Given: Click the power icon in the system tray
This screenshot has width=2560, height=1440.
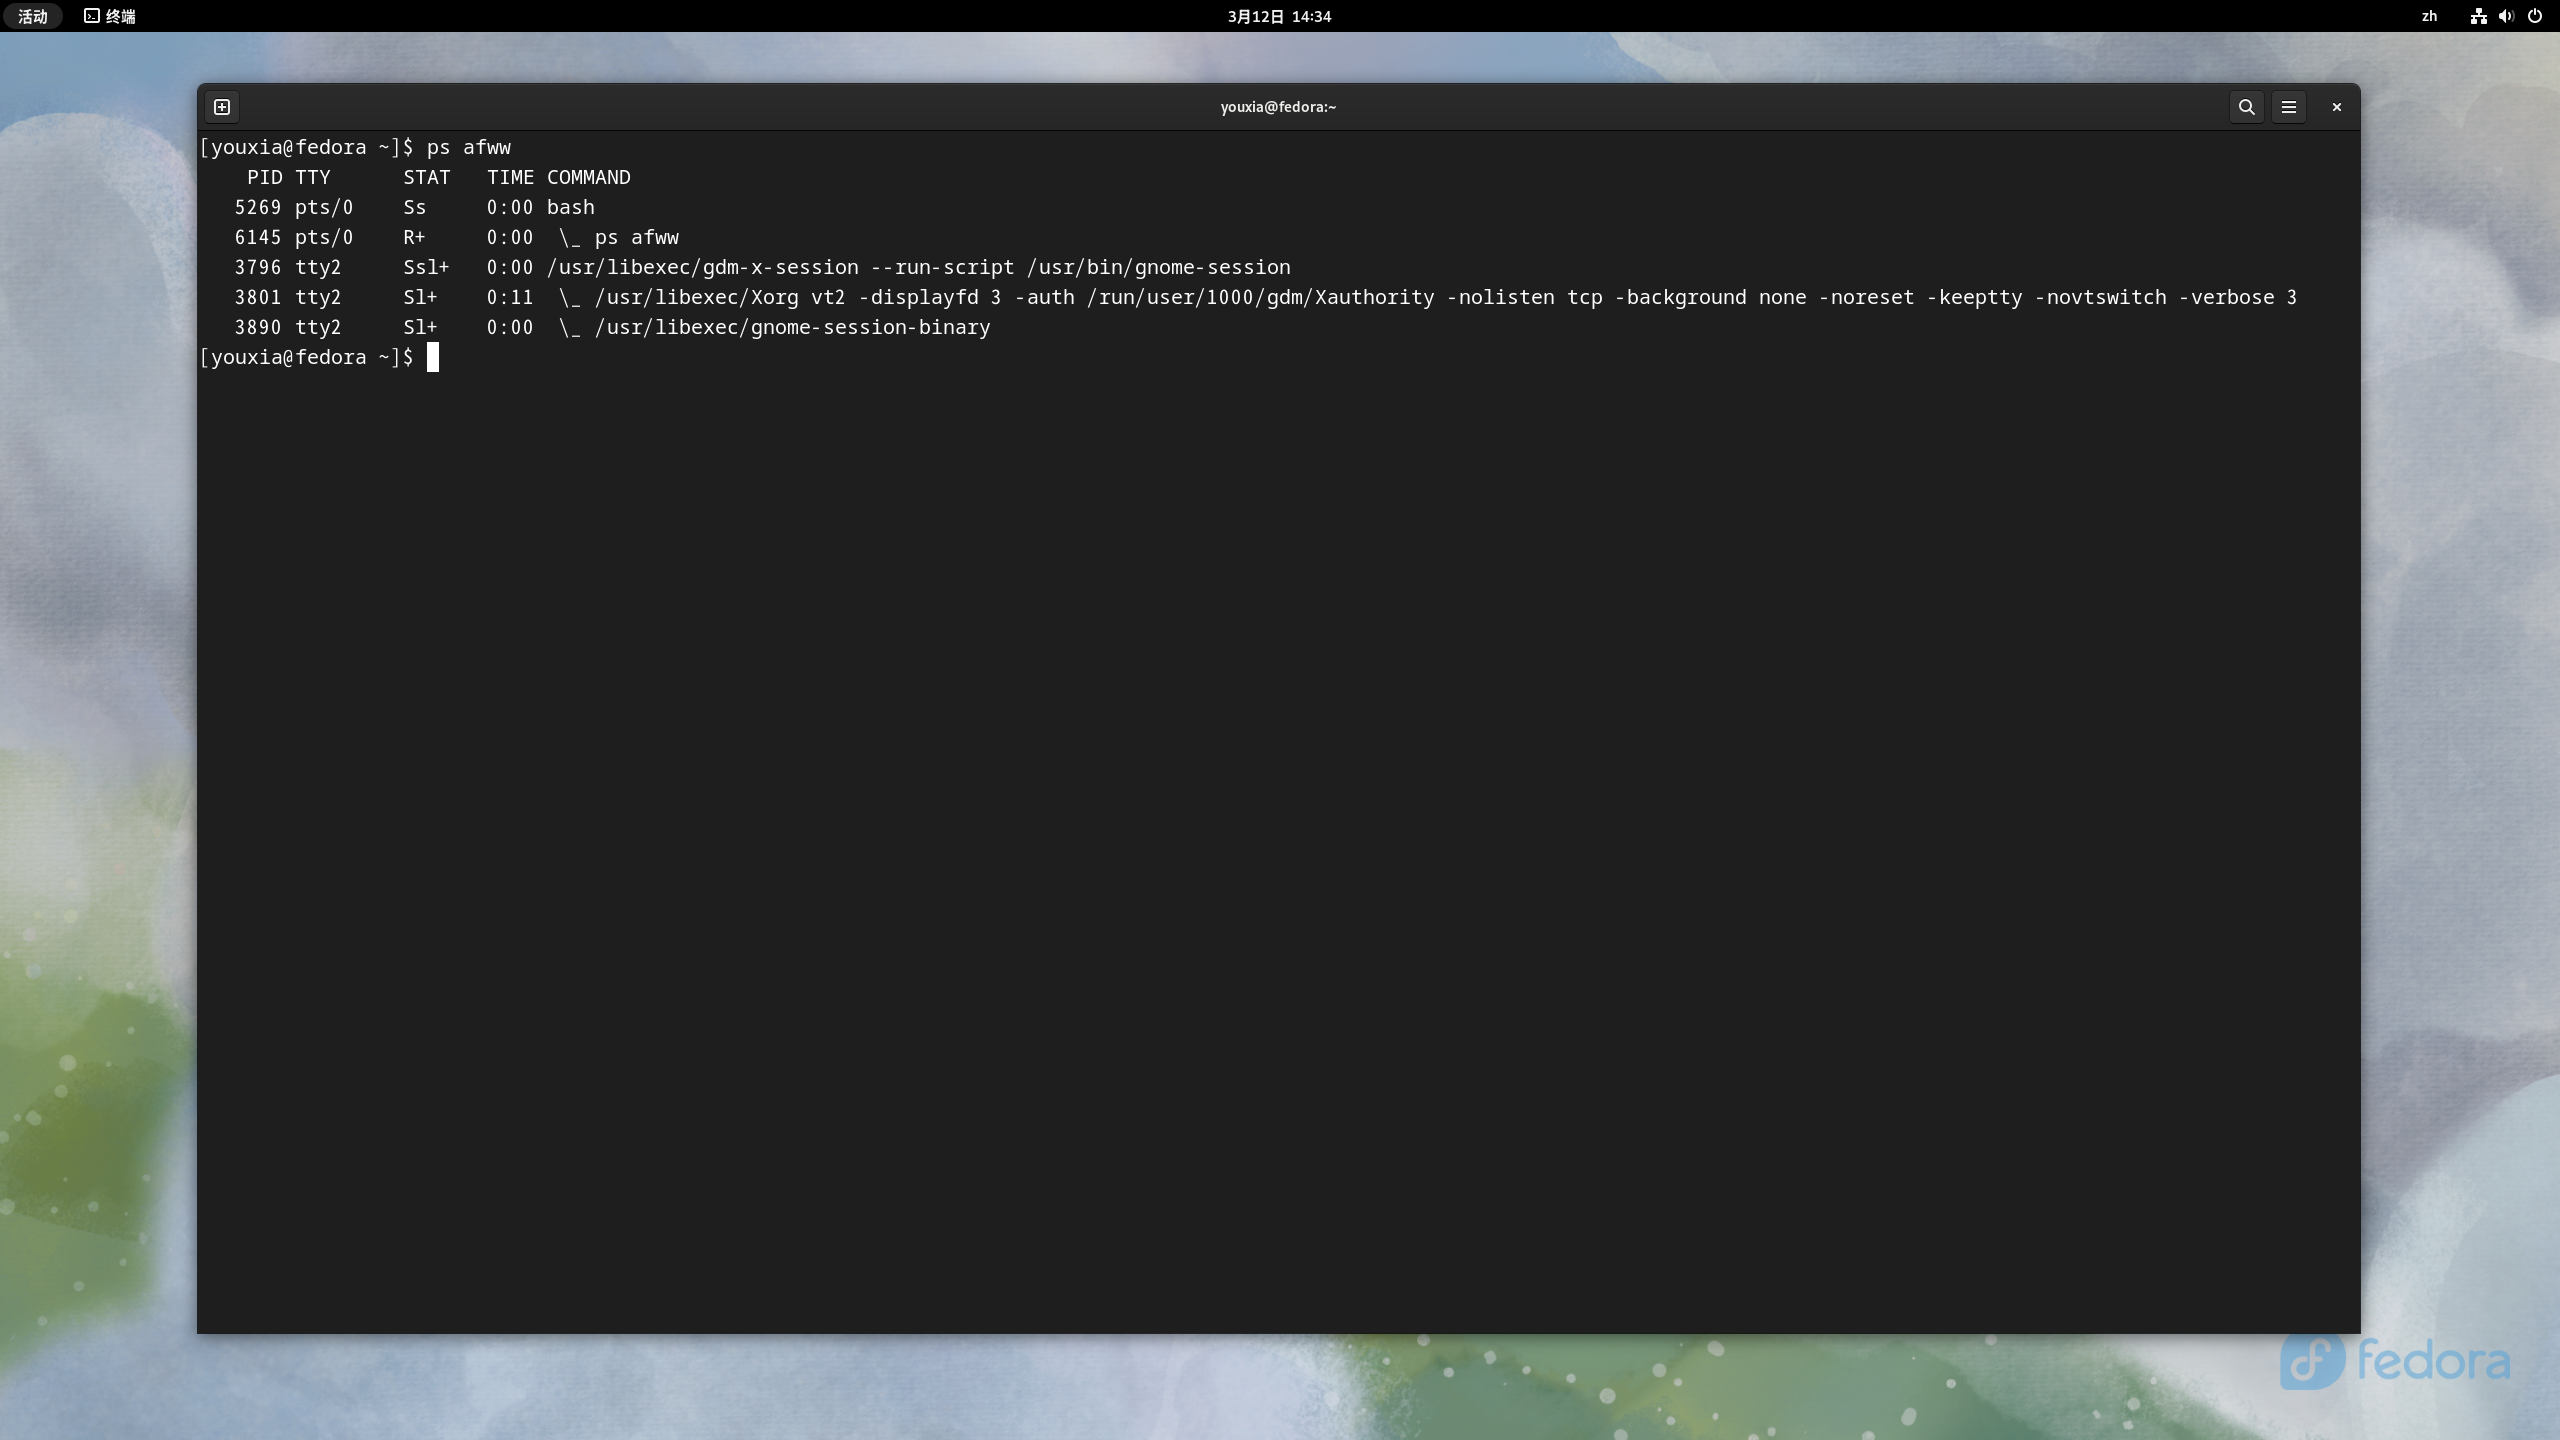Looking at the screenshot, I should (x=2535, y=16).
